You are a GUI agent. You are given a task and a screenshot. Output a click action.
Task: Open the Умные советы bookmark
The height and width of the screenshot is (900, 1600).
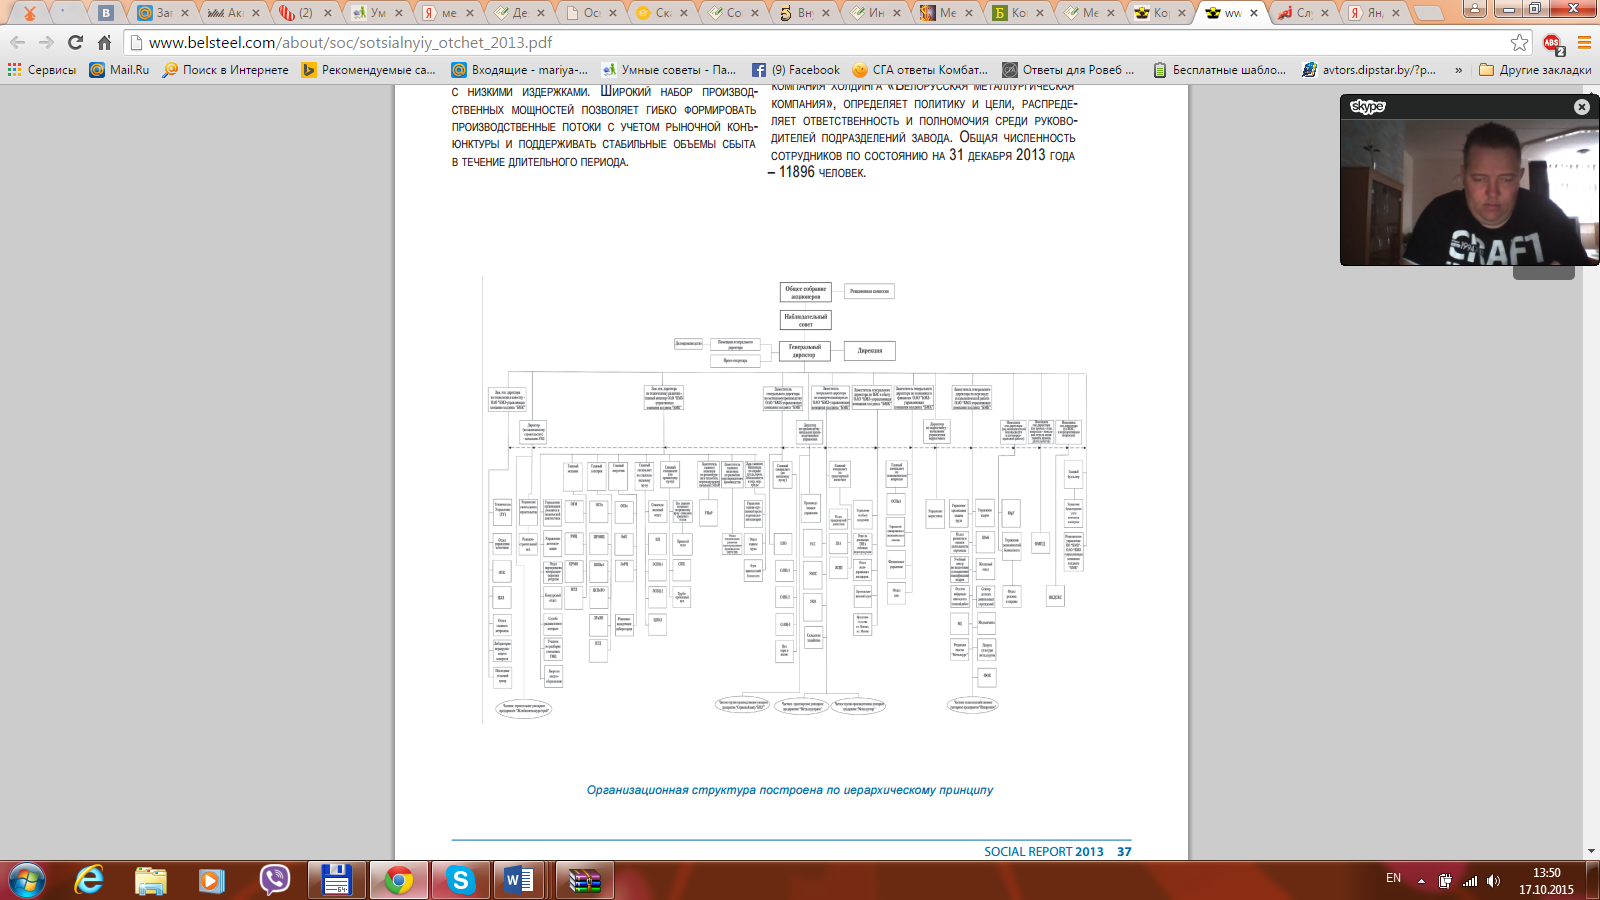[668, 70]
